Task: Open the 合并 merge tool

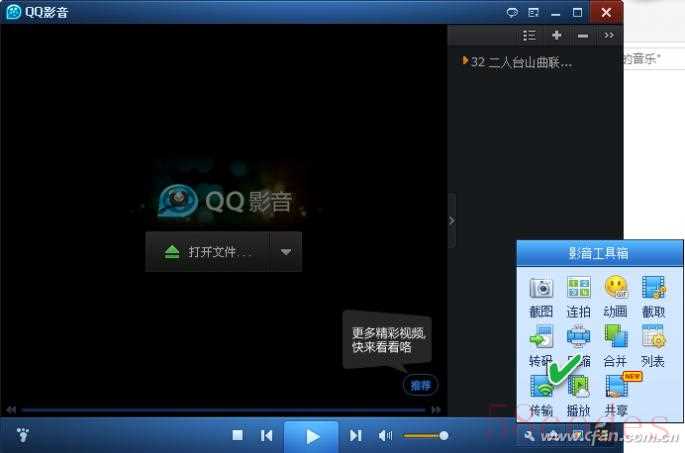Action: [x=616, y=338]
